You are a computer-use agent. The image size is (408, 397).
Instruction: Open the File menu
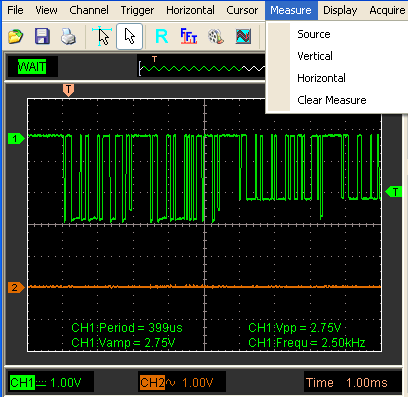15,10
